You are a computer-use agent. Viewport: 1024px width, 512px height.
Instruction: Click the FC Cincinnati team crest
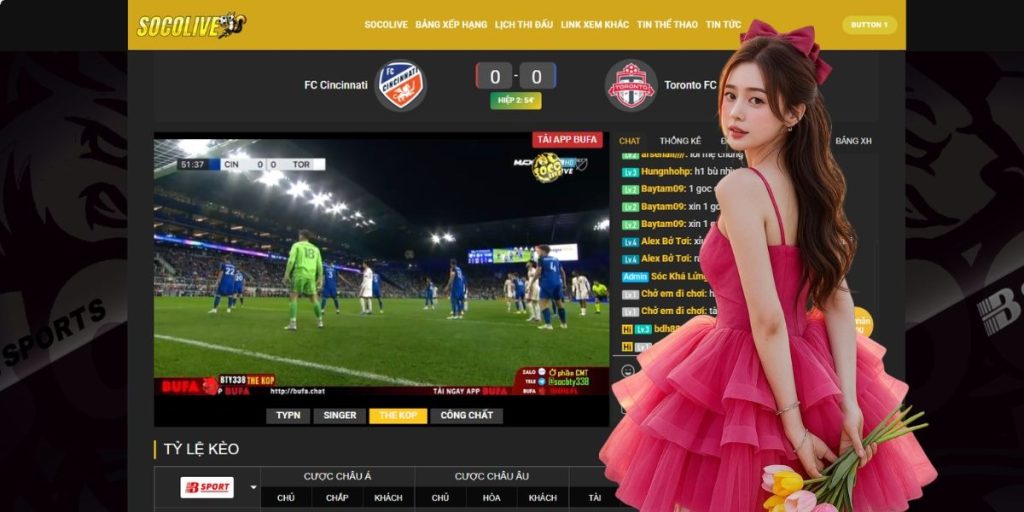point(400,86)
